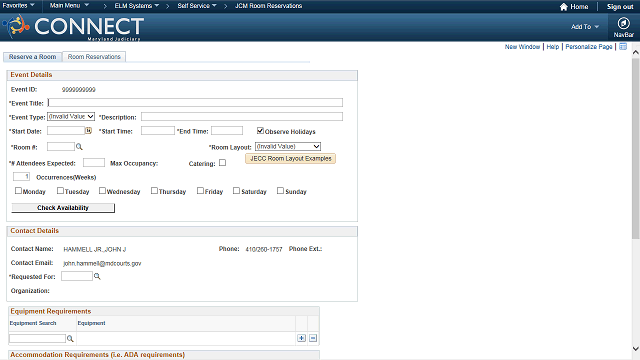Open the page settings grid icon
Screen dimensions: 640x360
623,47
